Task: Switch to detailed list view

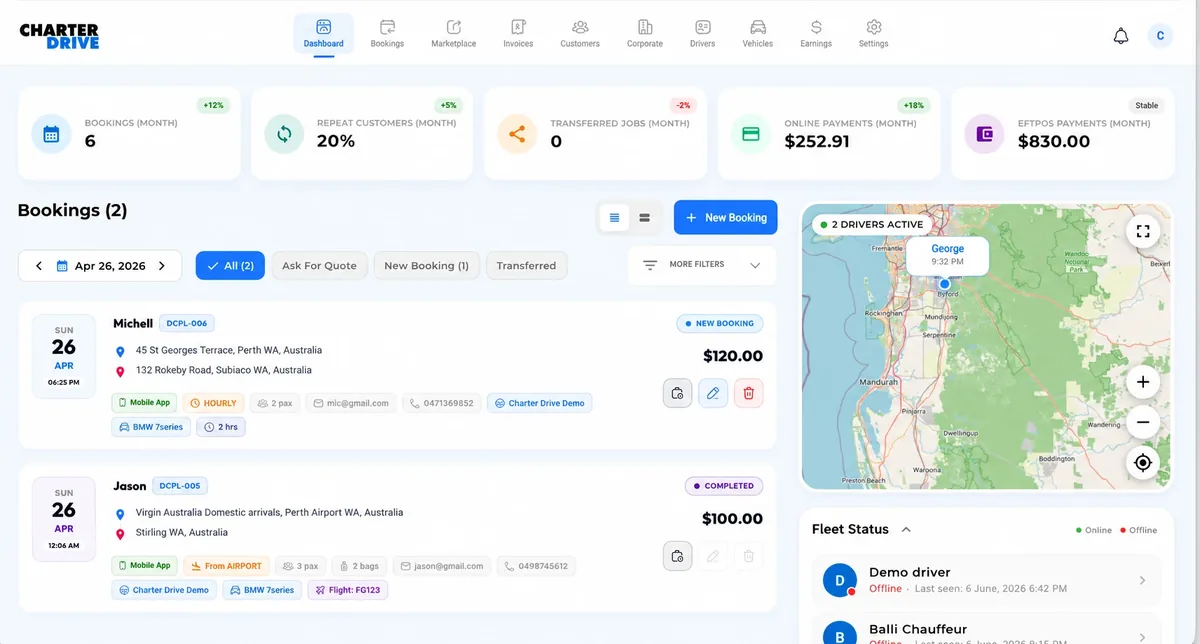Action: pos(614,217)
